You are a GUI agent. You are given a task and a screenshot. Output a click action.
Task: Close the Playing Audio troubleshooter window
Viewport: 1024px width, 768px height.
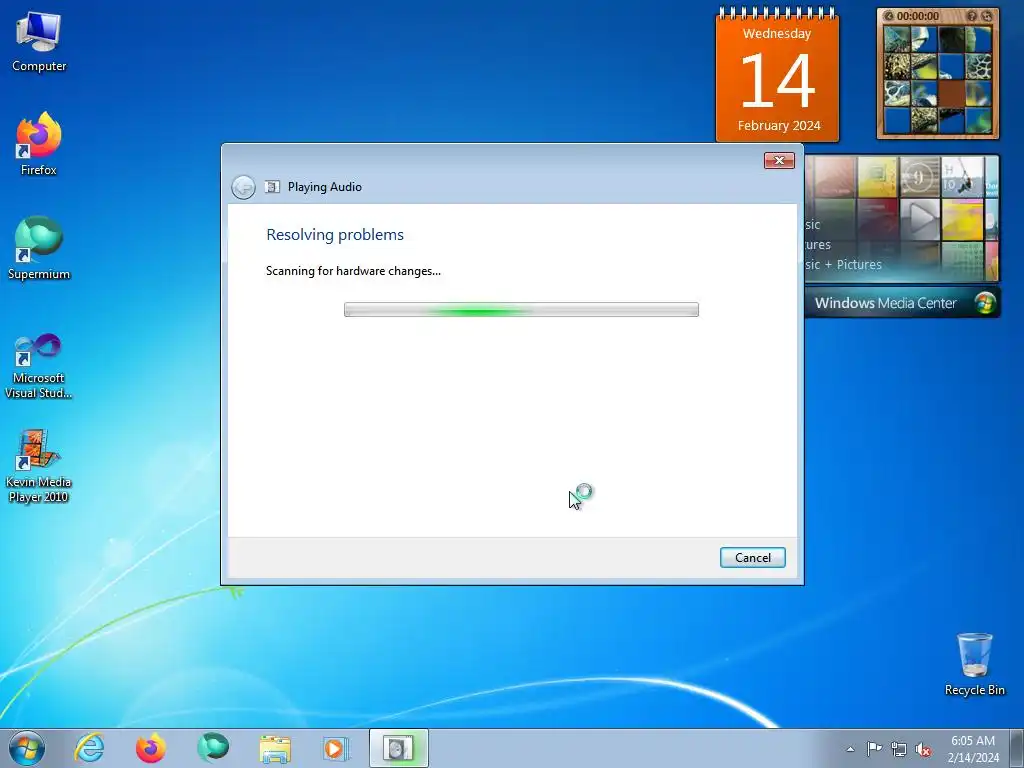tap(779, 161)
